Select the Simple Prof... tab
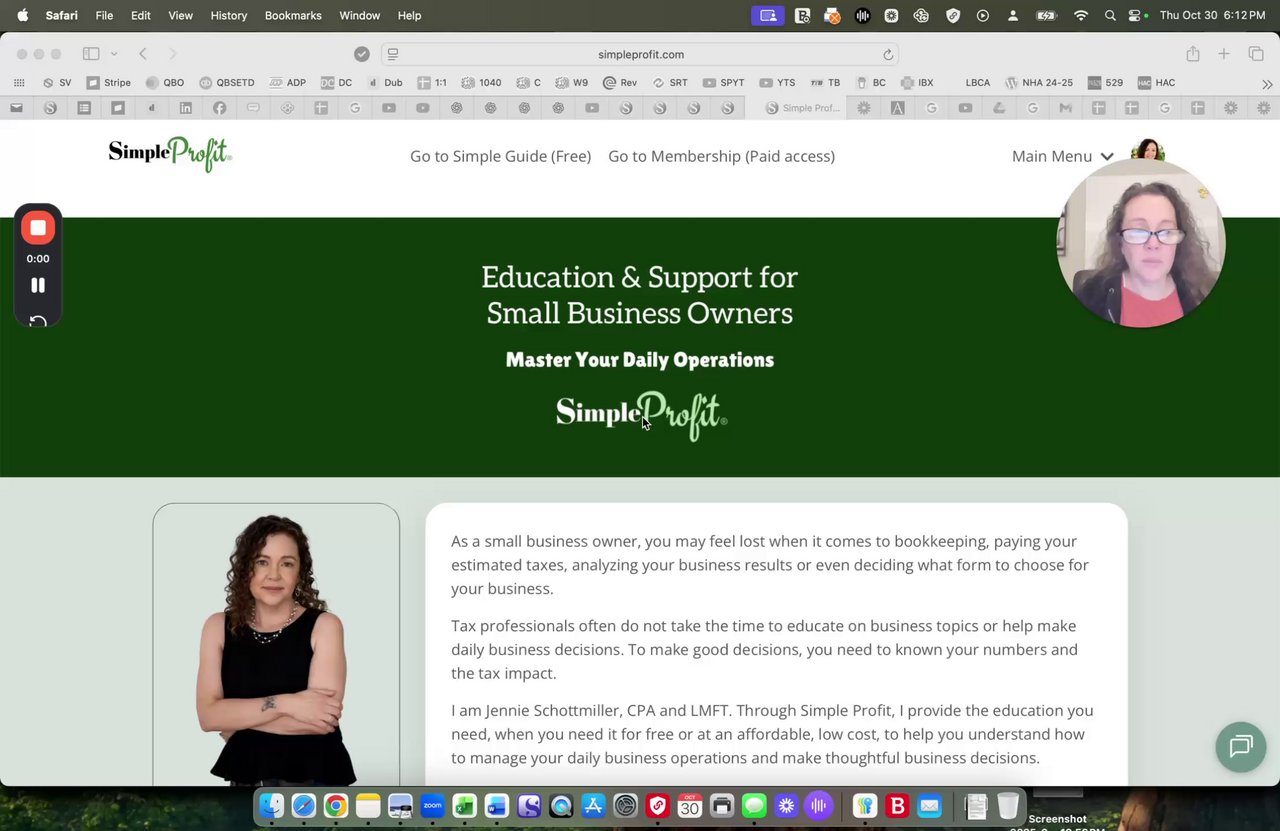 (x=803, y=108)
